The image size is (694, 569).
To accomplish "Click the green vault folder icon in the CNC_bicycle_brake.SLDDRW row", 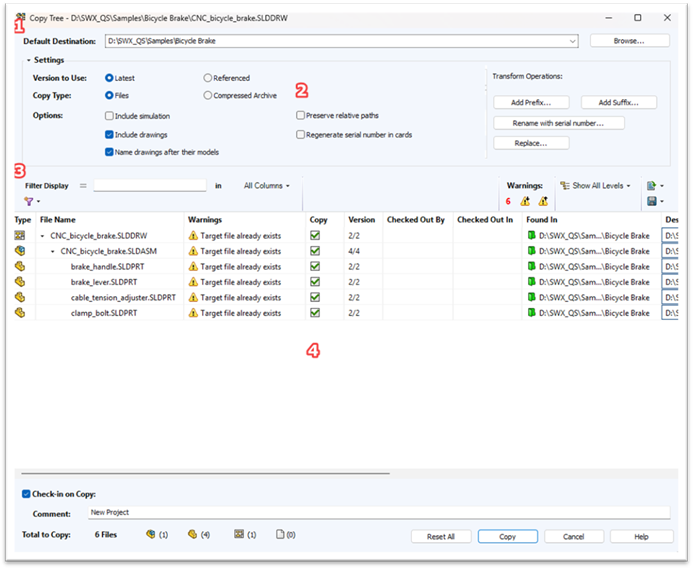I will point(532,235).
